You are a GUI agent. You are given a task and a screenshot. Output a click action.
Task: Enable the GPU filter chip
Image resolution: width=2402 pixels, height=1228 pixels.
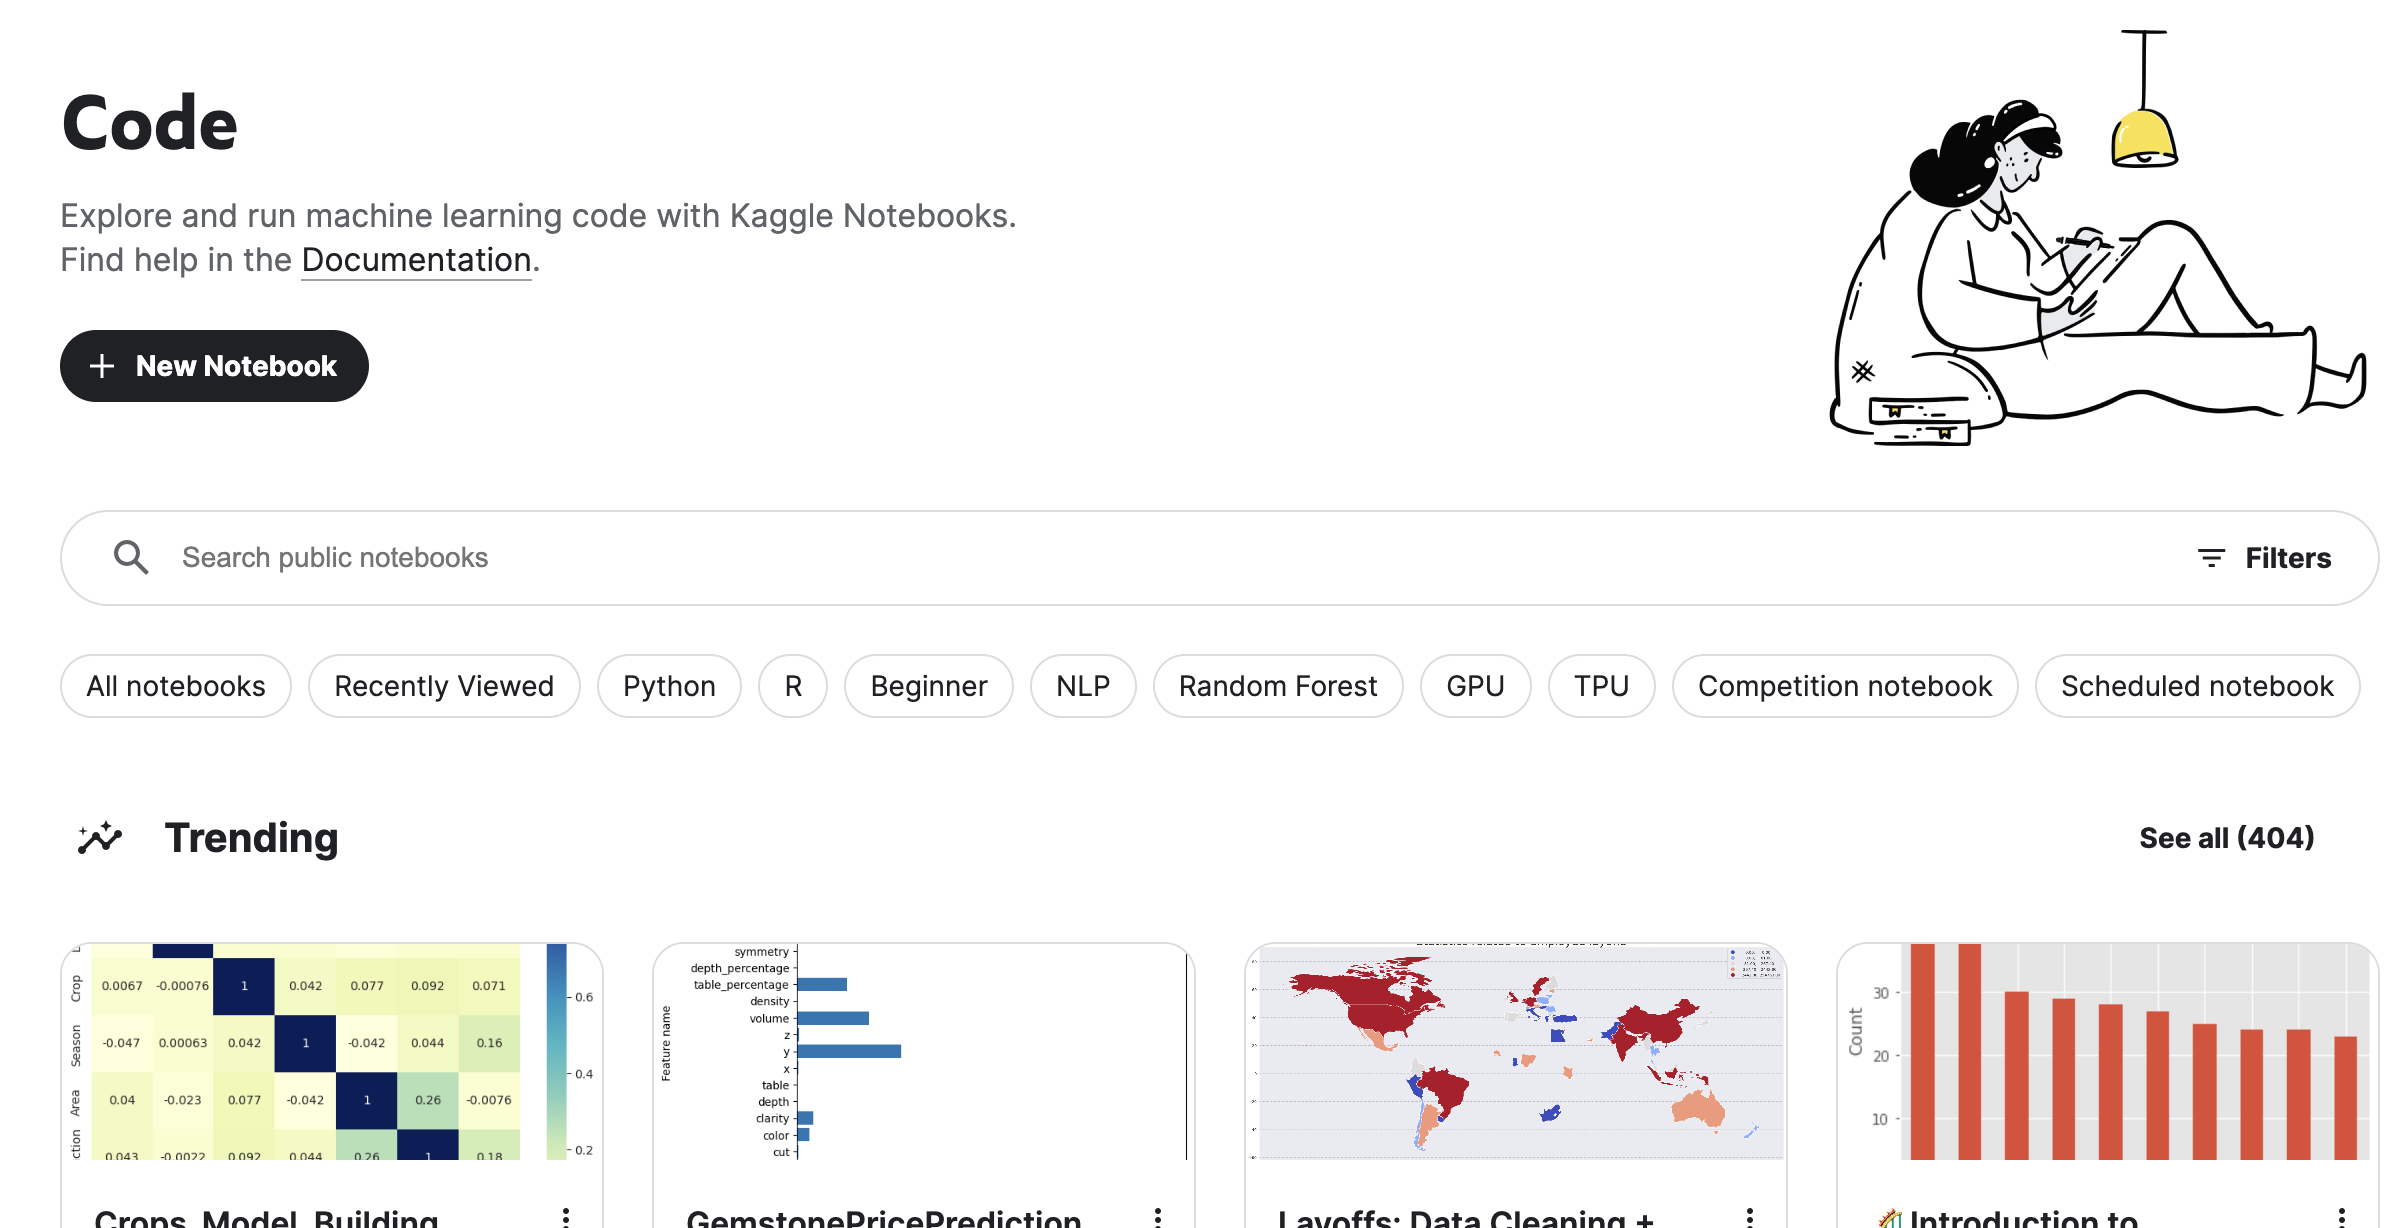pos(1475,686)
